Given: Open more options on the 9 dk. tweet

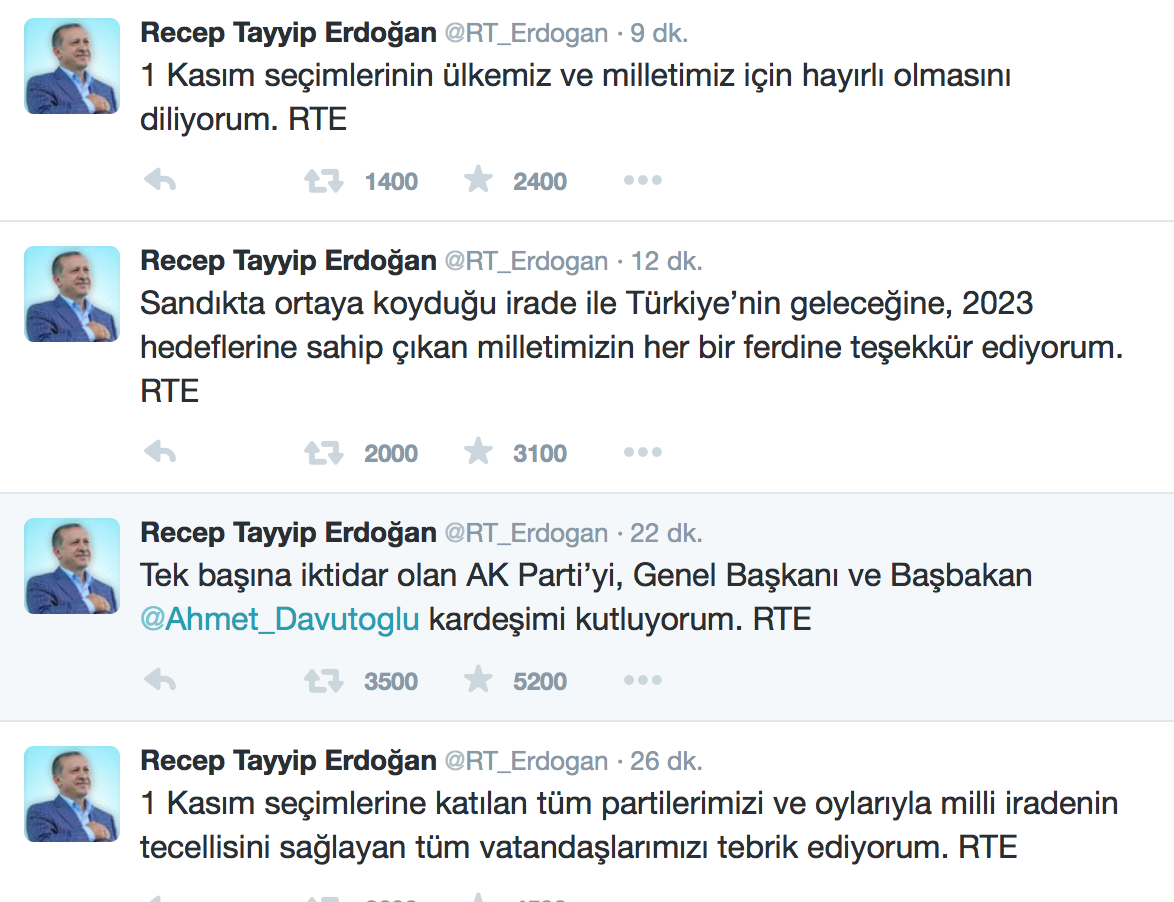Looking at the screenshot, I should tap(642, 181).
